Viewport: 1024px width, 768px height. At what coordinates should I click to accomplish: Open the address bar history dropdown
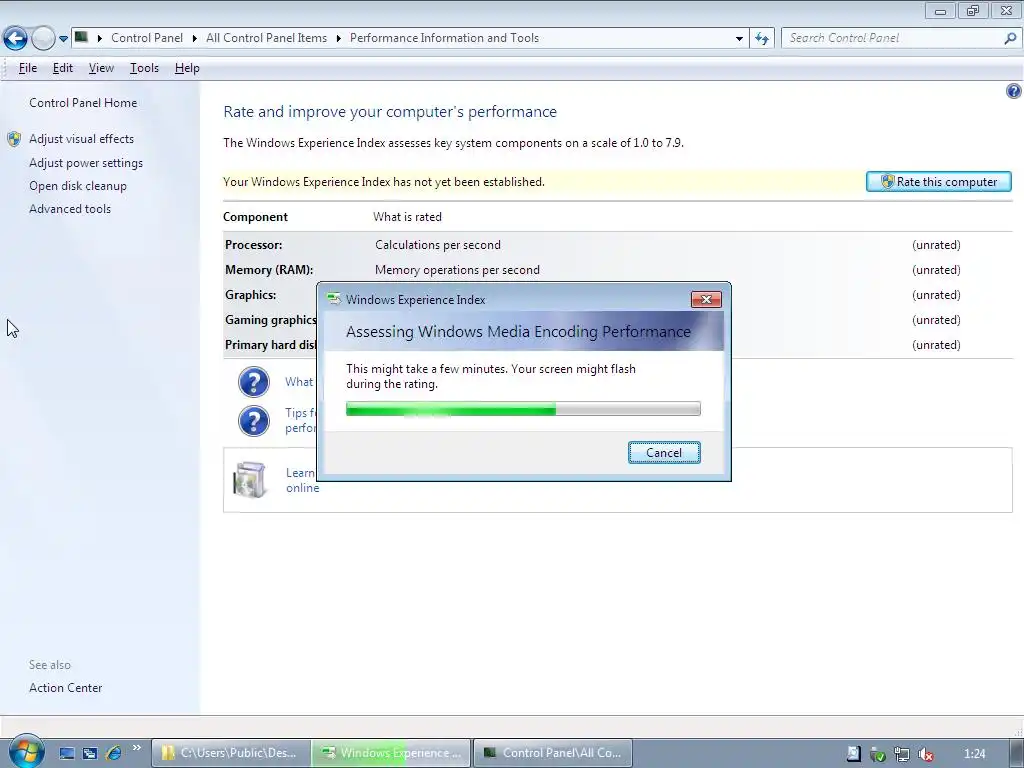(739, 39)
